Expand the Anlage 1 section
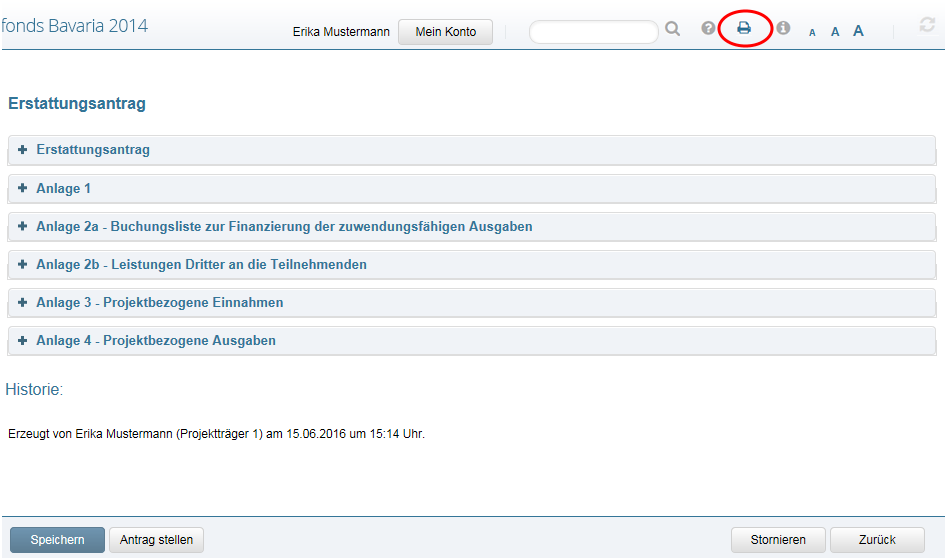This screenshot has width=948, height=558. (63, 188)
